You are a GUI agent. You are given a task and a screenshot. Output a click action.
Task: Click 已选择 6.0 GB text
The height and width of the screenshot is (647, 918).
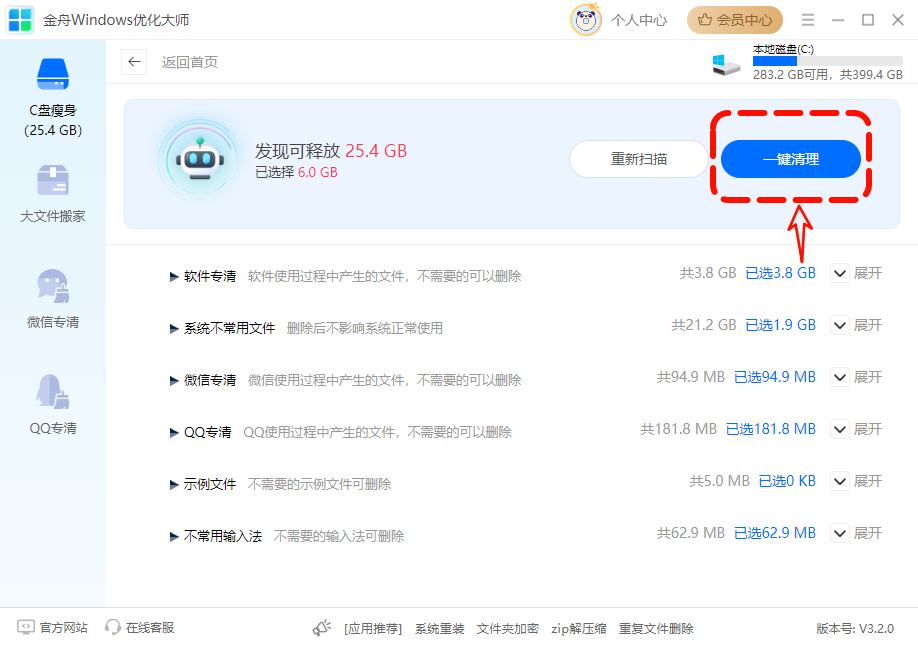296,172
